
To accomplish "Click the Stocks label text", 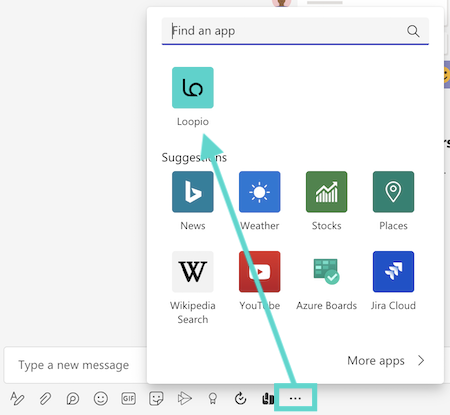I will (327, 226).
